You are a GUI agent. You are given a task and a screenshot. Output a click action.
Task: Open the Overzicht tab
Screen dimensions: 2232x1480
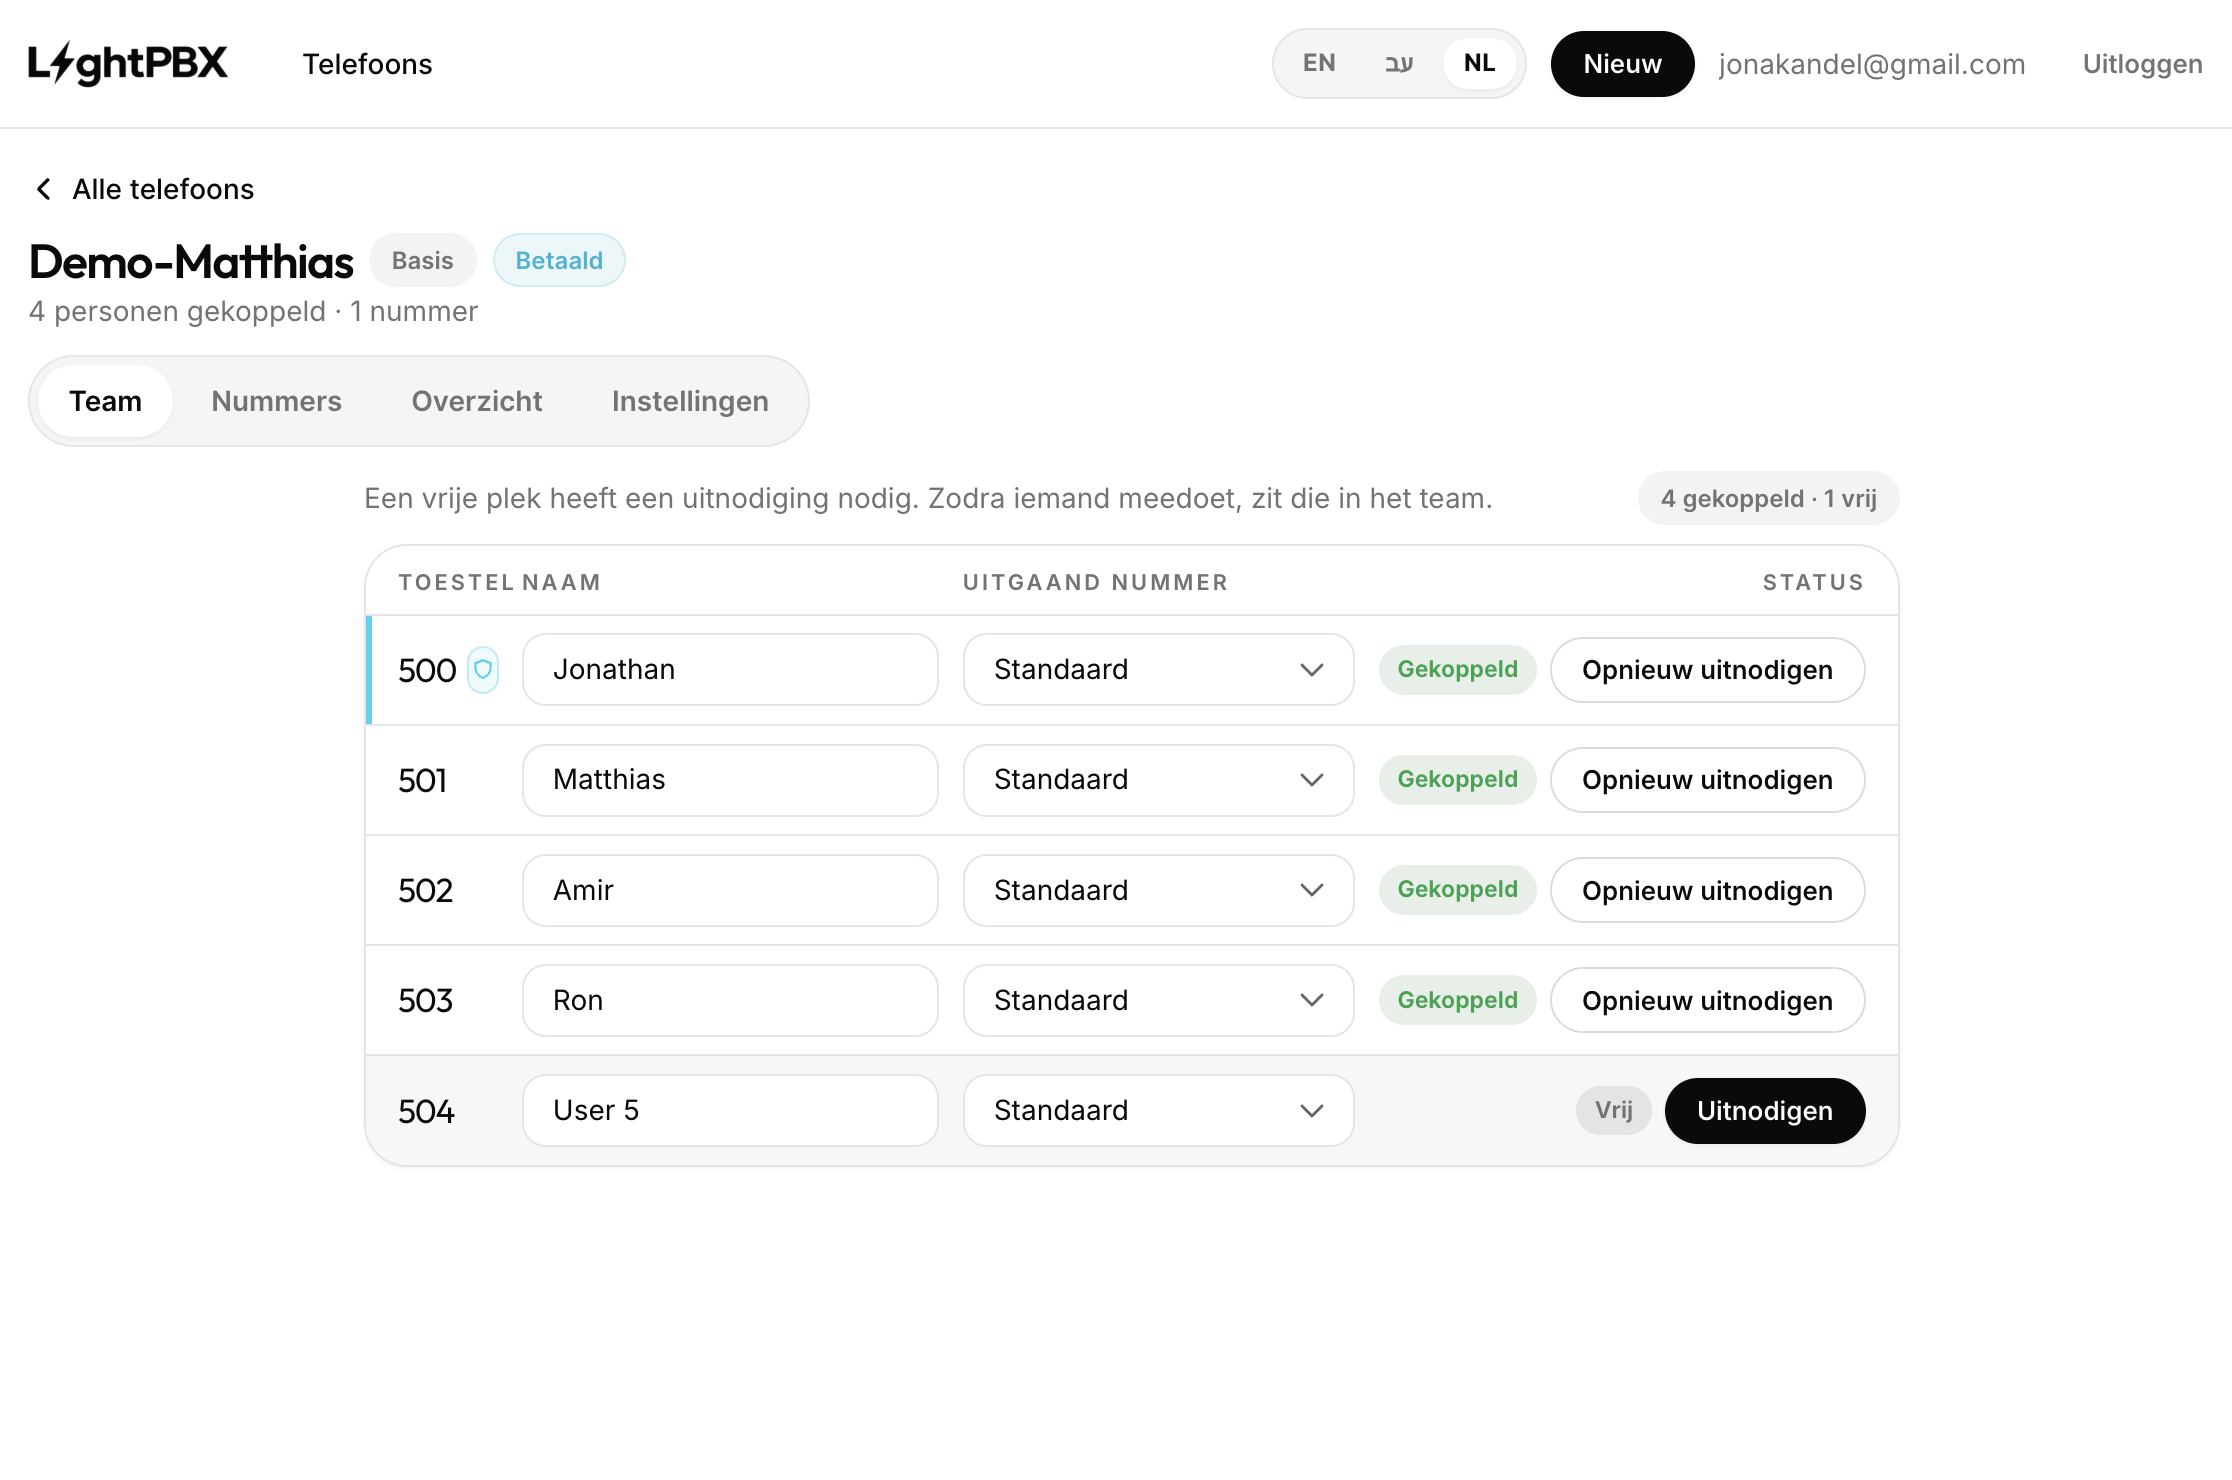click(477, 401)
